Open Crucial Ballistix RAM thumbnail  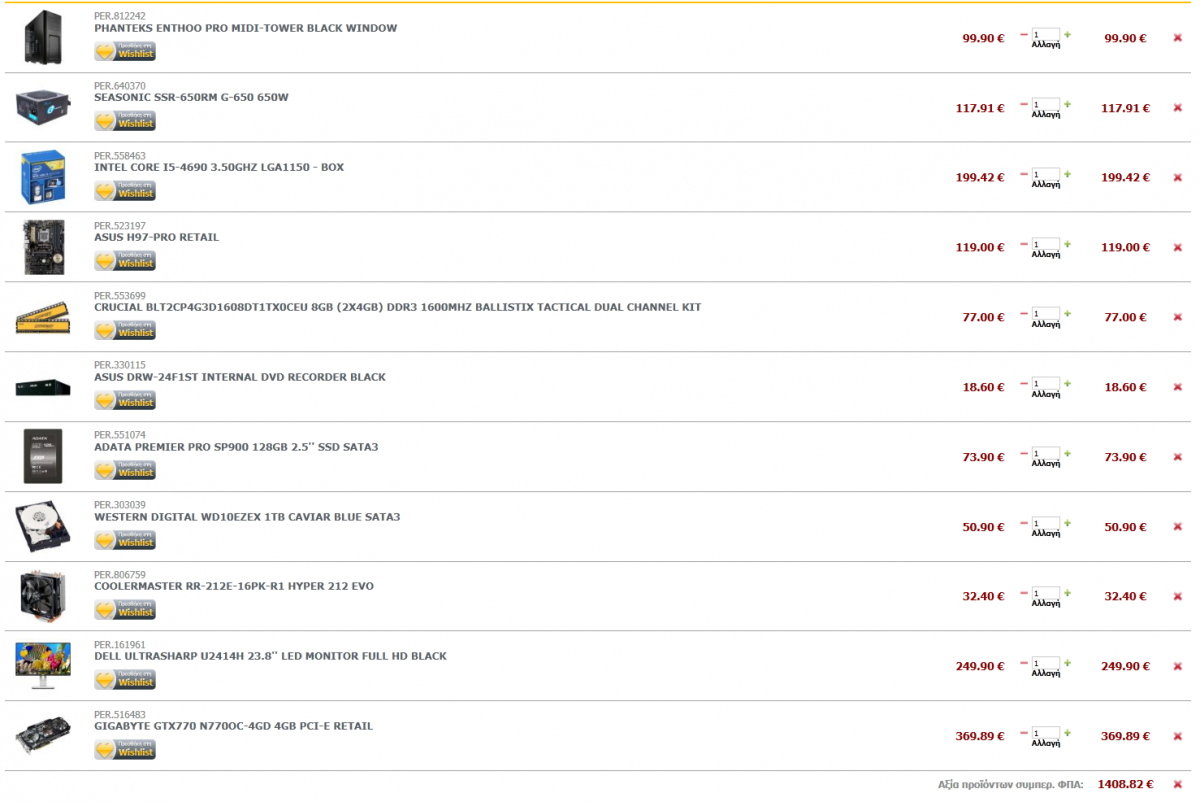click(x=43, y=319)
